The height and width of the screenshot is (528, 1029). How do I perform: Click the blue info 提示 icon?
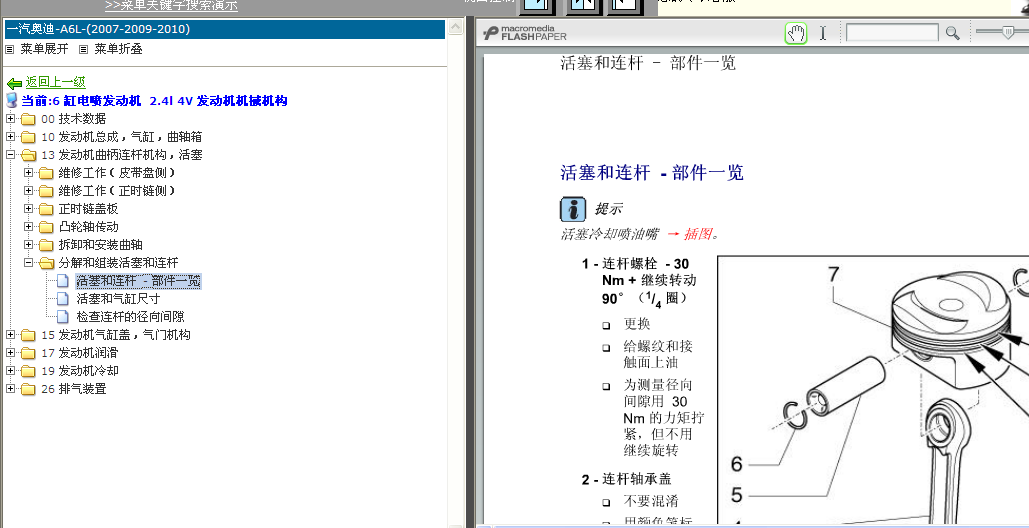coord(573,209)
